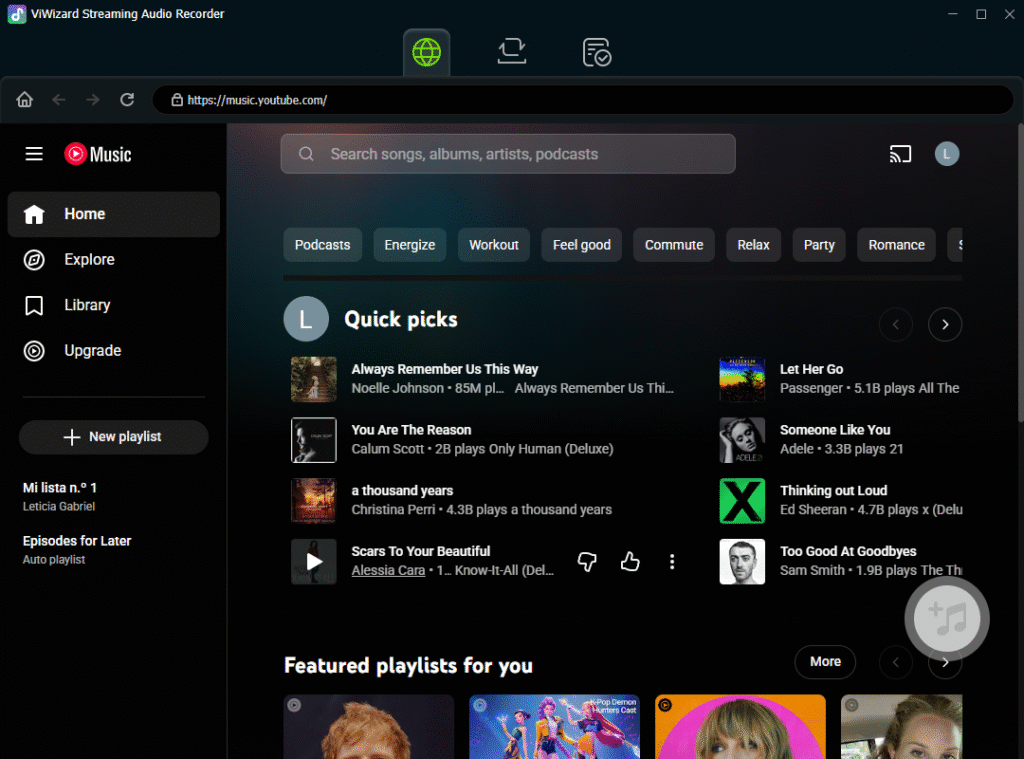Click the New playlist button
The height and width of the screenshot is (759, 1024).
click(113, 437)
